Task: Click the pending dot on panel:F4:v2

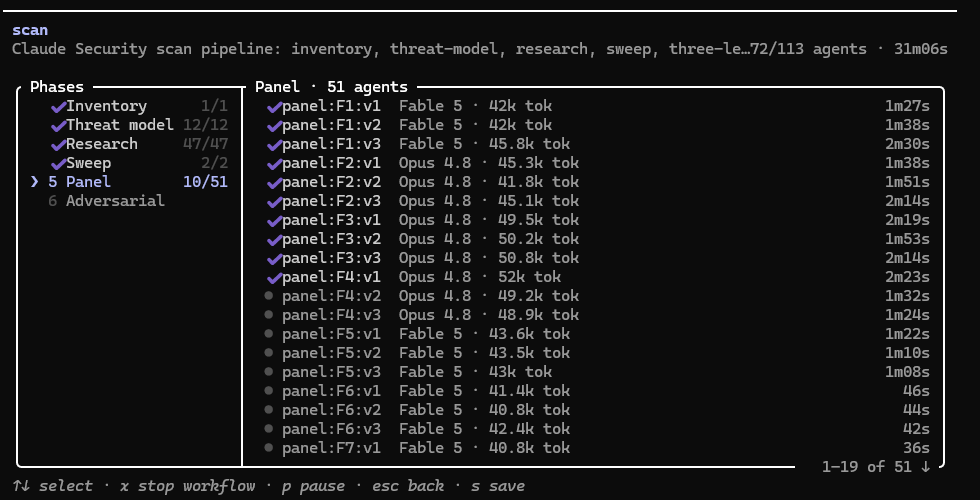Action: point(269,296)
